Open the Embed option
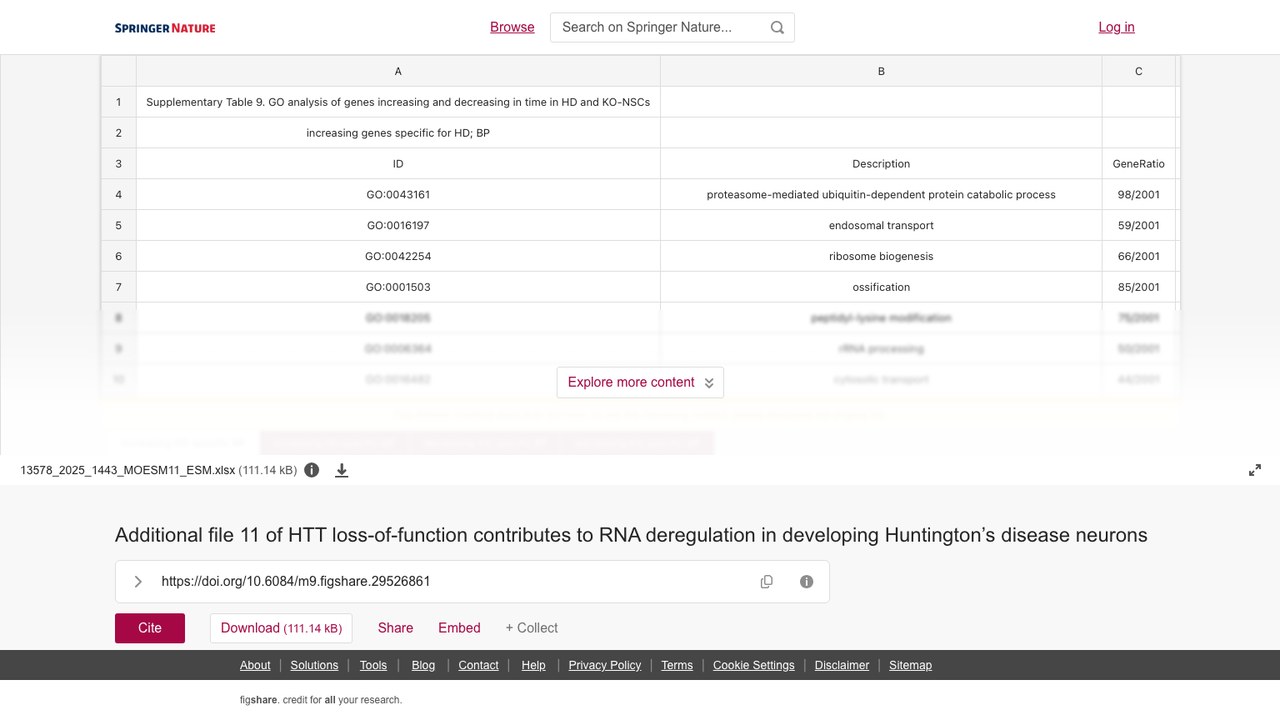Screen dimensions: 1280x720 [x=459, y=628]
